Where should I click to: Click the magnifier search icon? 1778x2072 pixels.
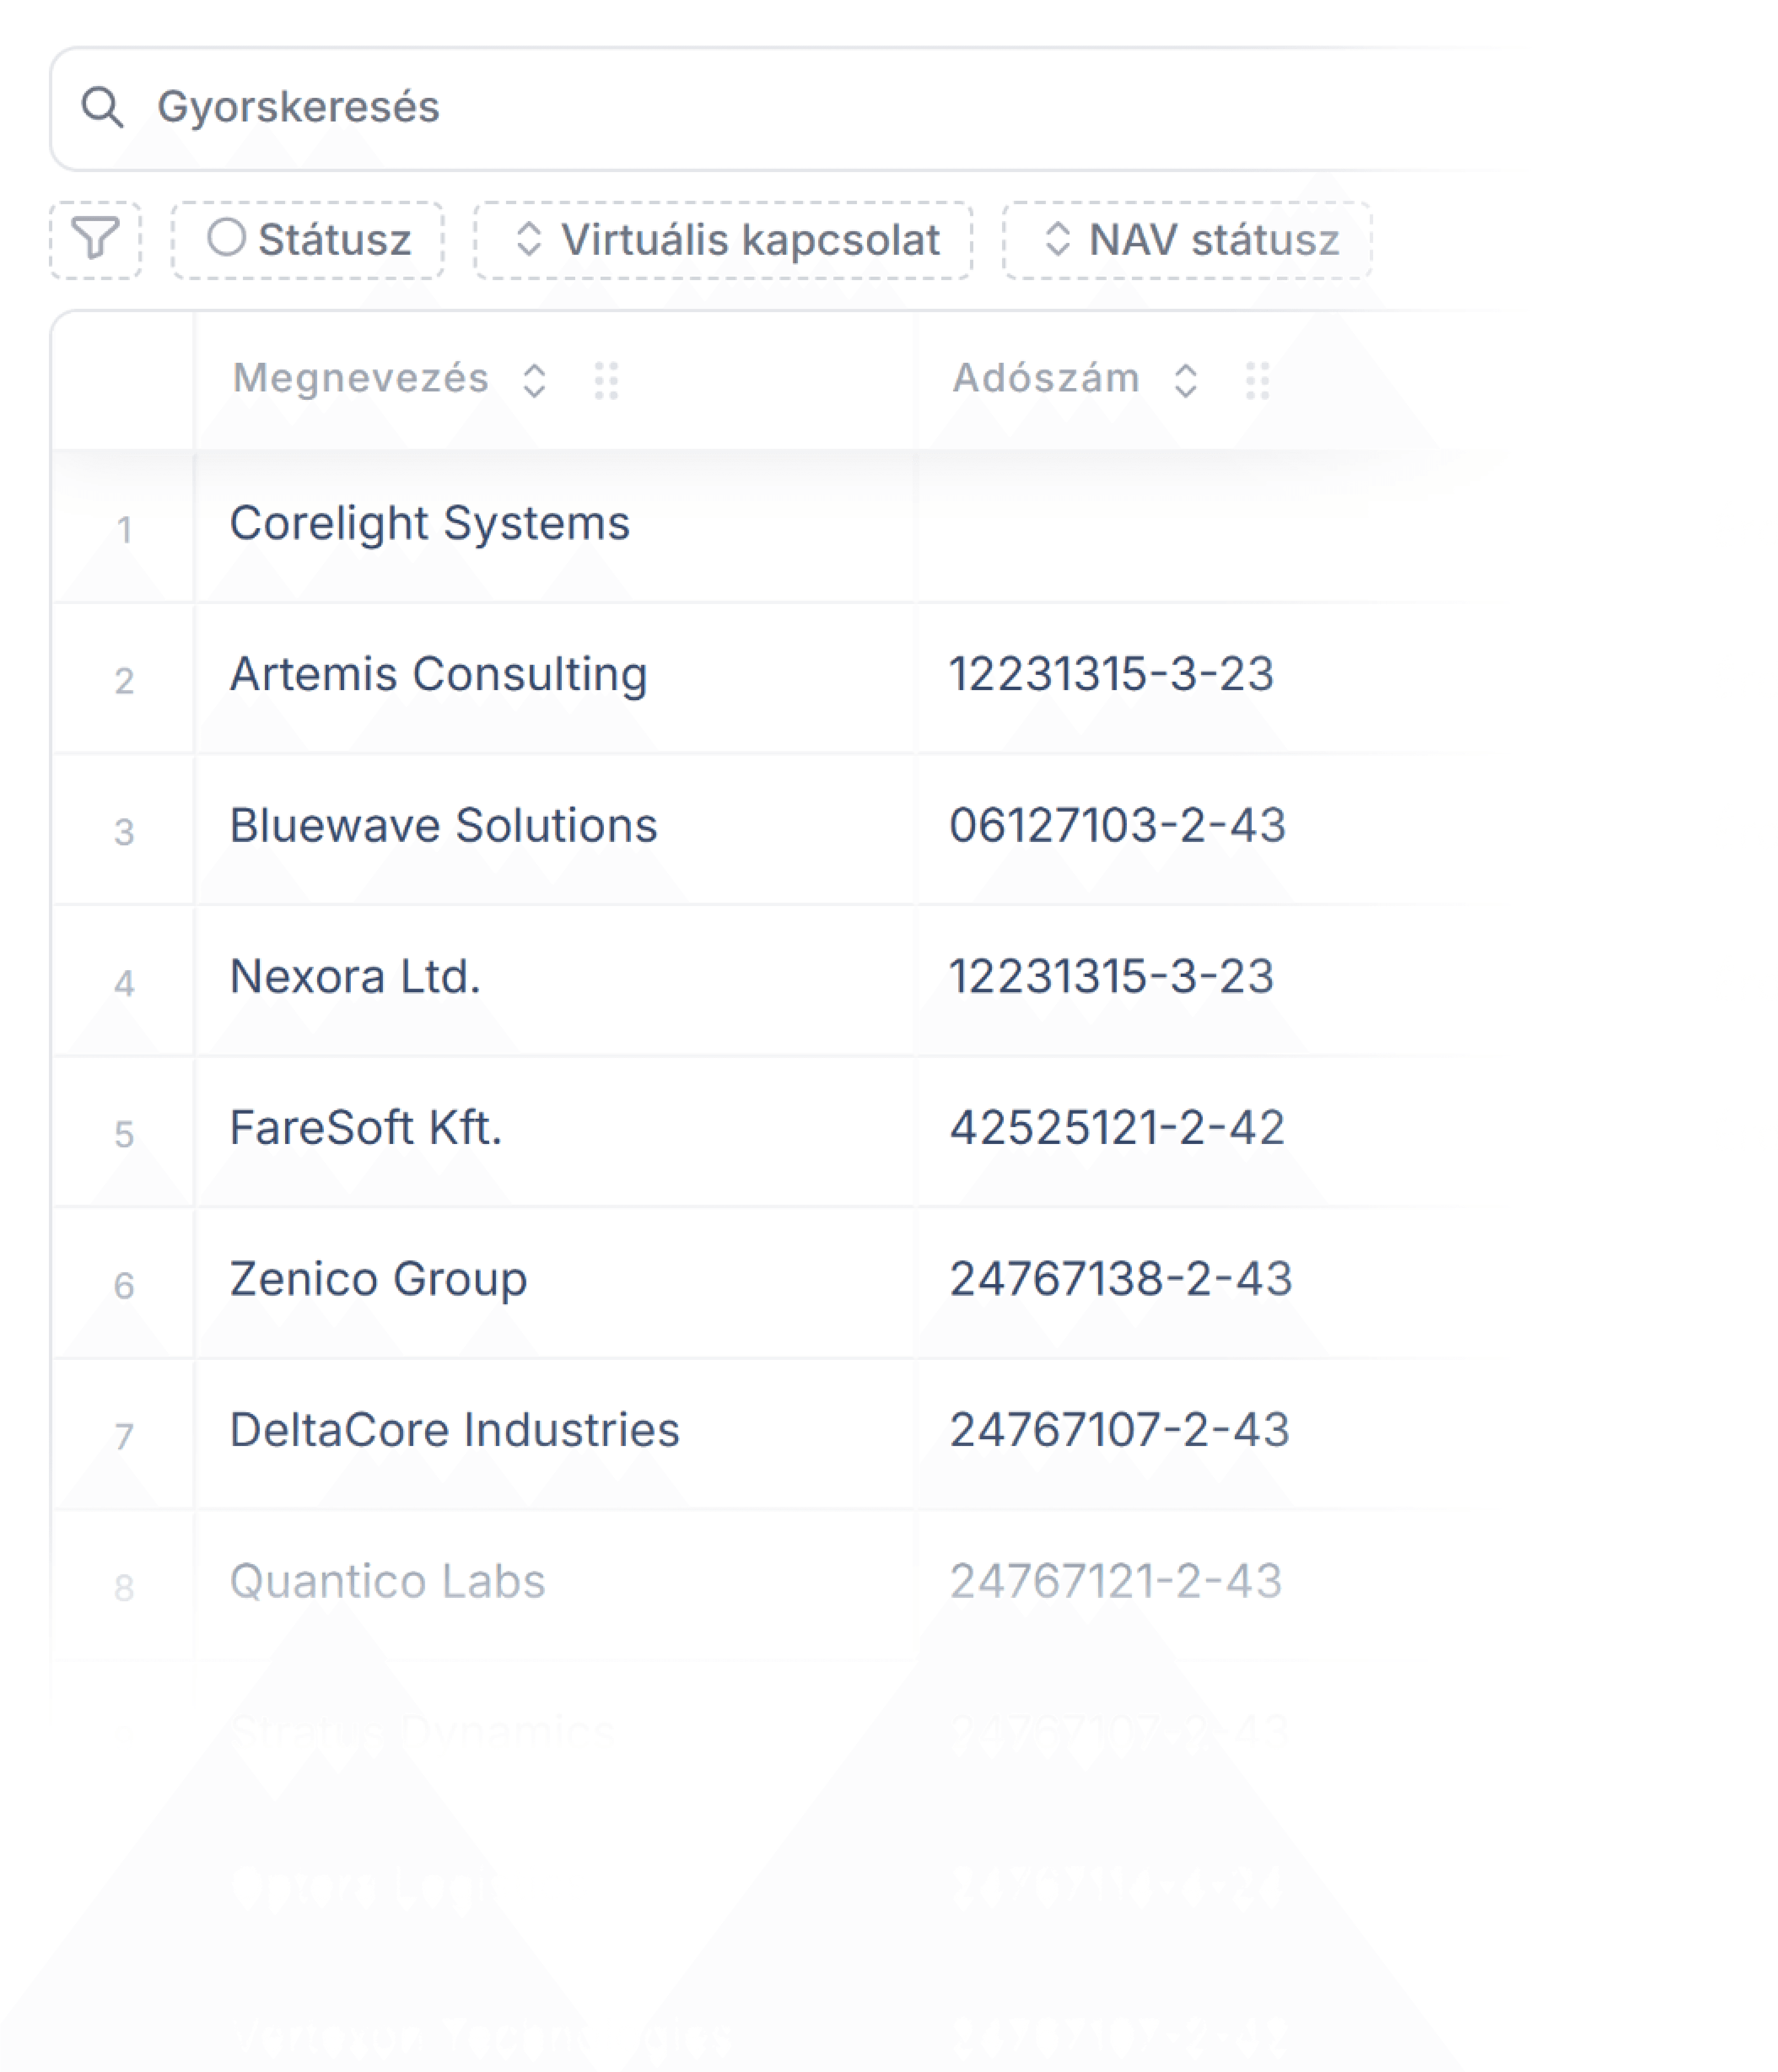point(102,107)
